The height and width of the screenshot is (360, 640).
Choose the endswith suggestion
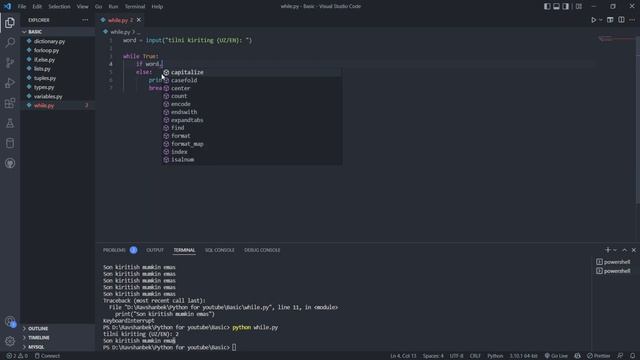[x=251, y=112]
